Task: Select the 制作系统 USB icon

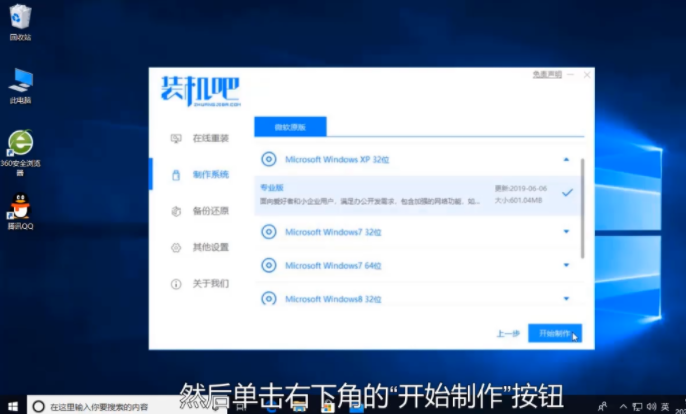Action: [176, 175]
